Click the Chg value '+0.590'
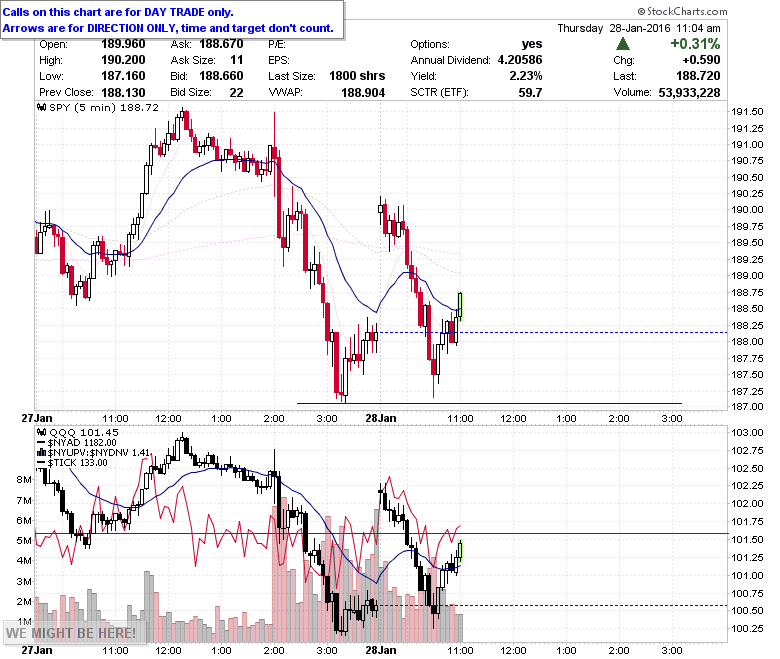Screen dimensions: 780x659 coord(701,60)
